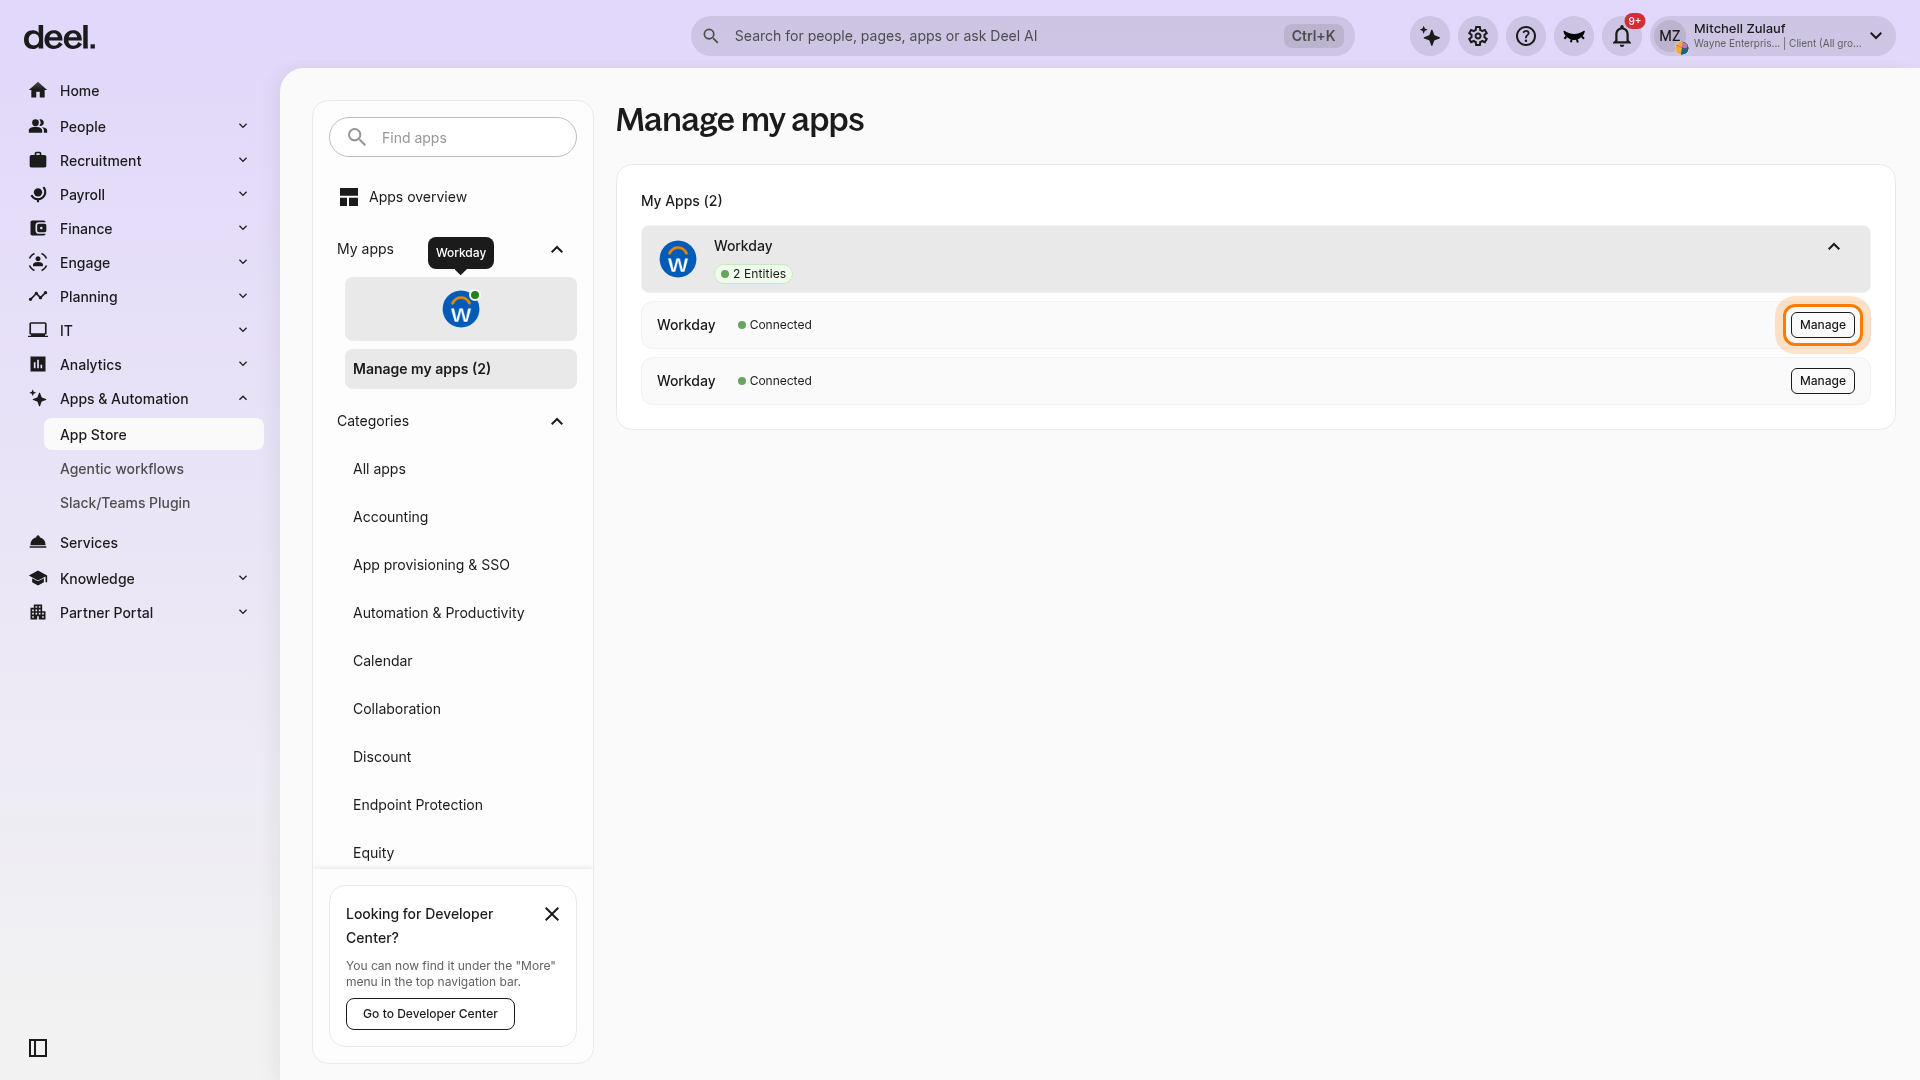Select Manage my apps (2)

pos(461,369)
